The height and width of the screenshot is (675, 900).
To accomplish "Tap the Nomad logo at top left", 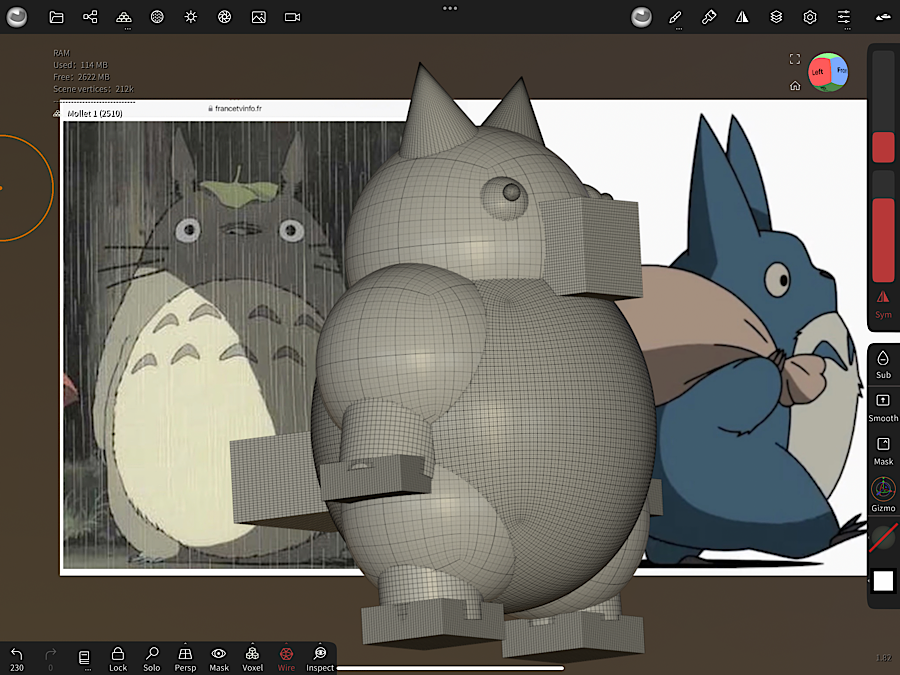I will pyautogui.click(x=17, y=17).
